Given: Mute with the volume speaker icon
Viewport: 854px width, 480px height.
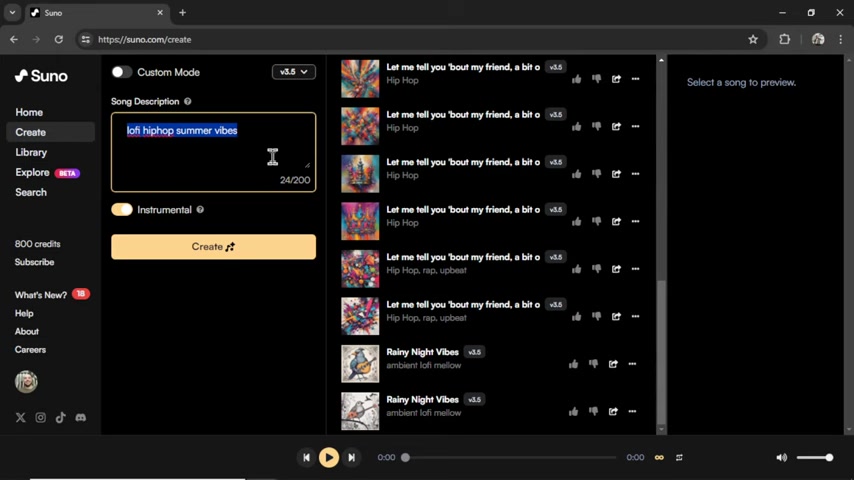Looking at the screenshot, I should tap(782, 458).
